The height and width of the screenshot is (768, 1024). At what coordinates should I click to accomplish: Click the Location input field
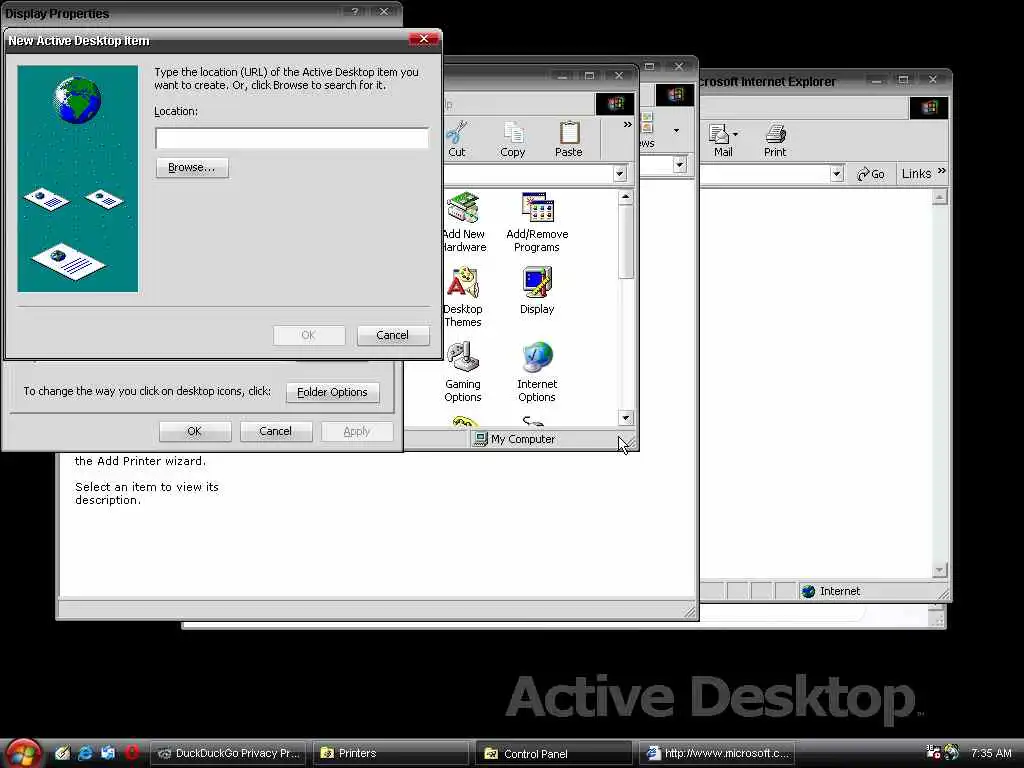(292, 138)
